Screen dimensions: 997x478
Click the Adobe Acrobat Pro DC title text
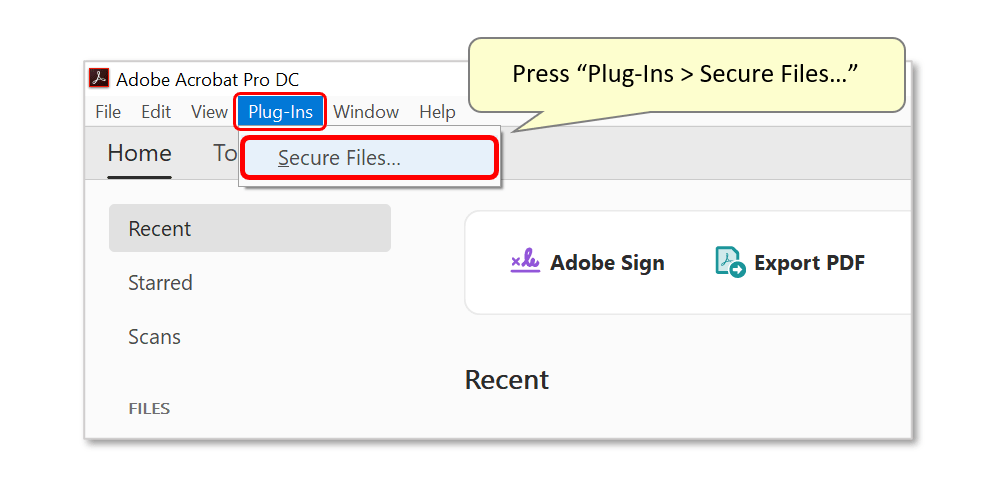coord(207,79)
